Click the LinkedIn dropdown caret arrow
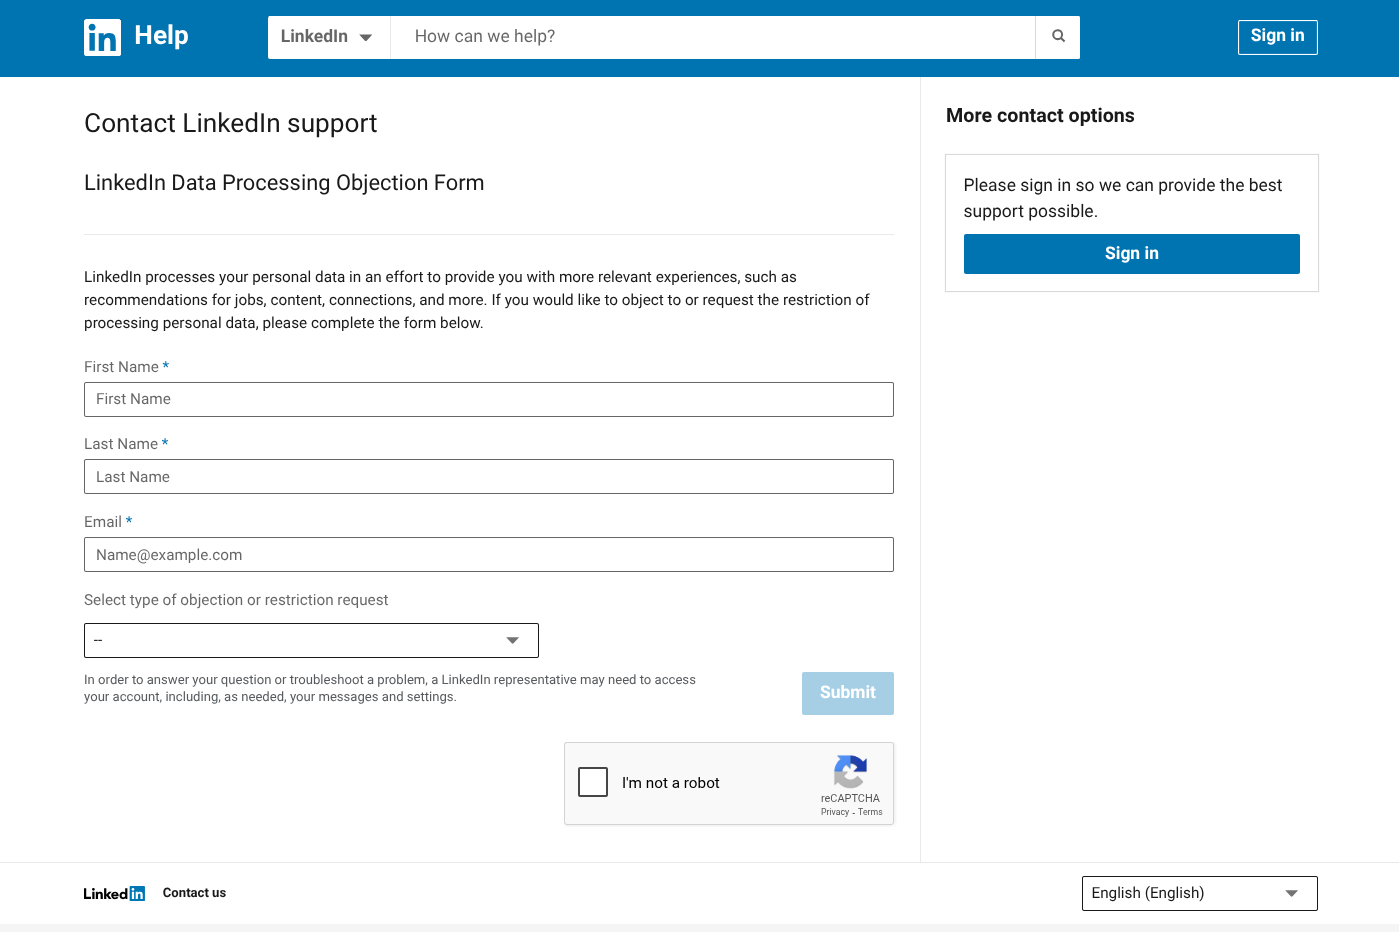 [x=366, y=38]
